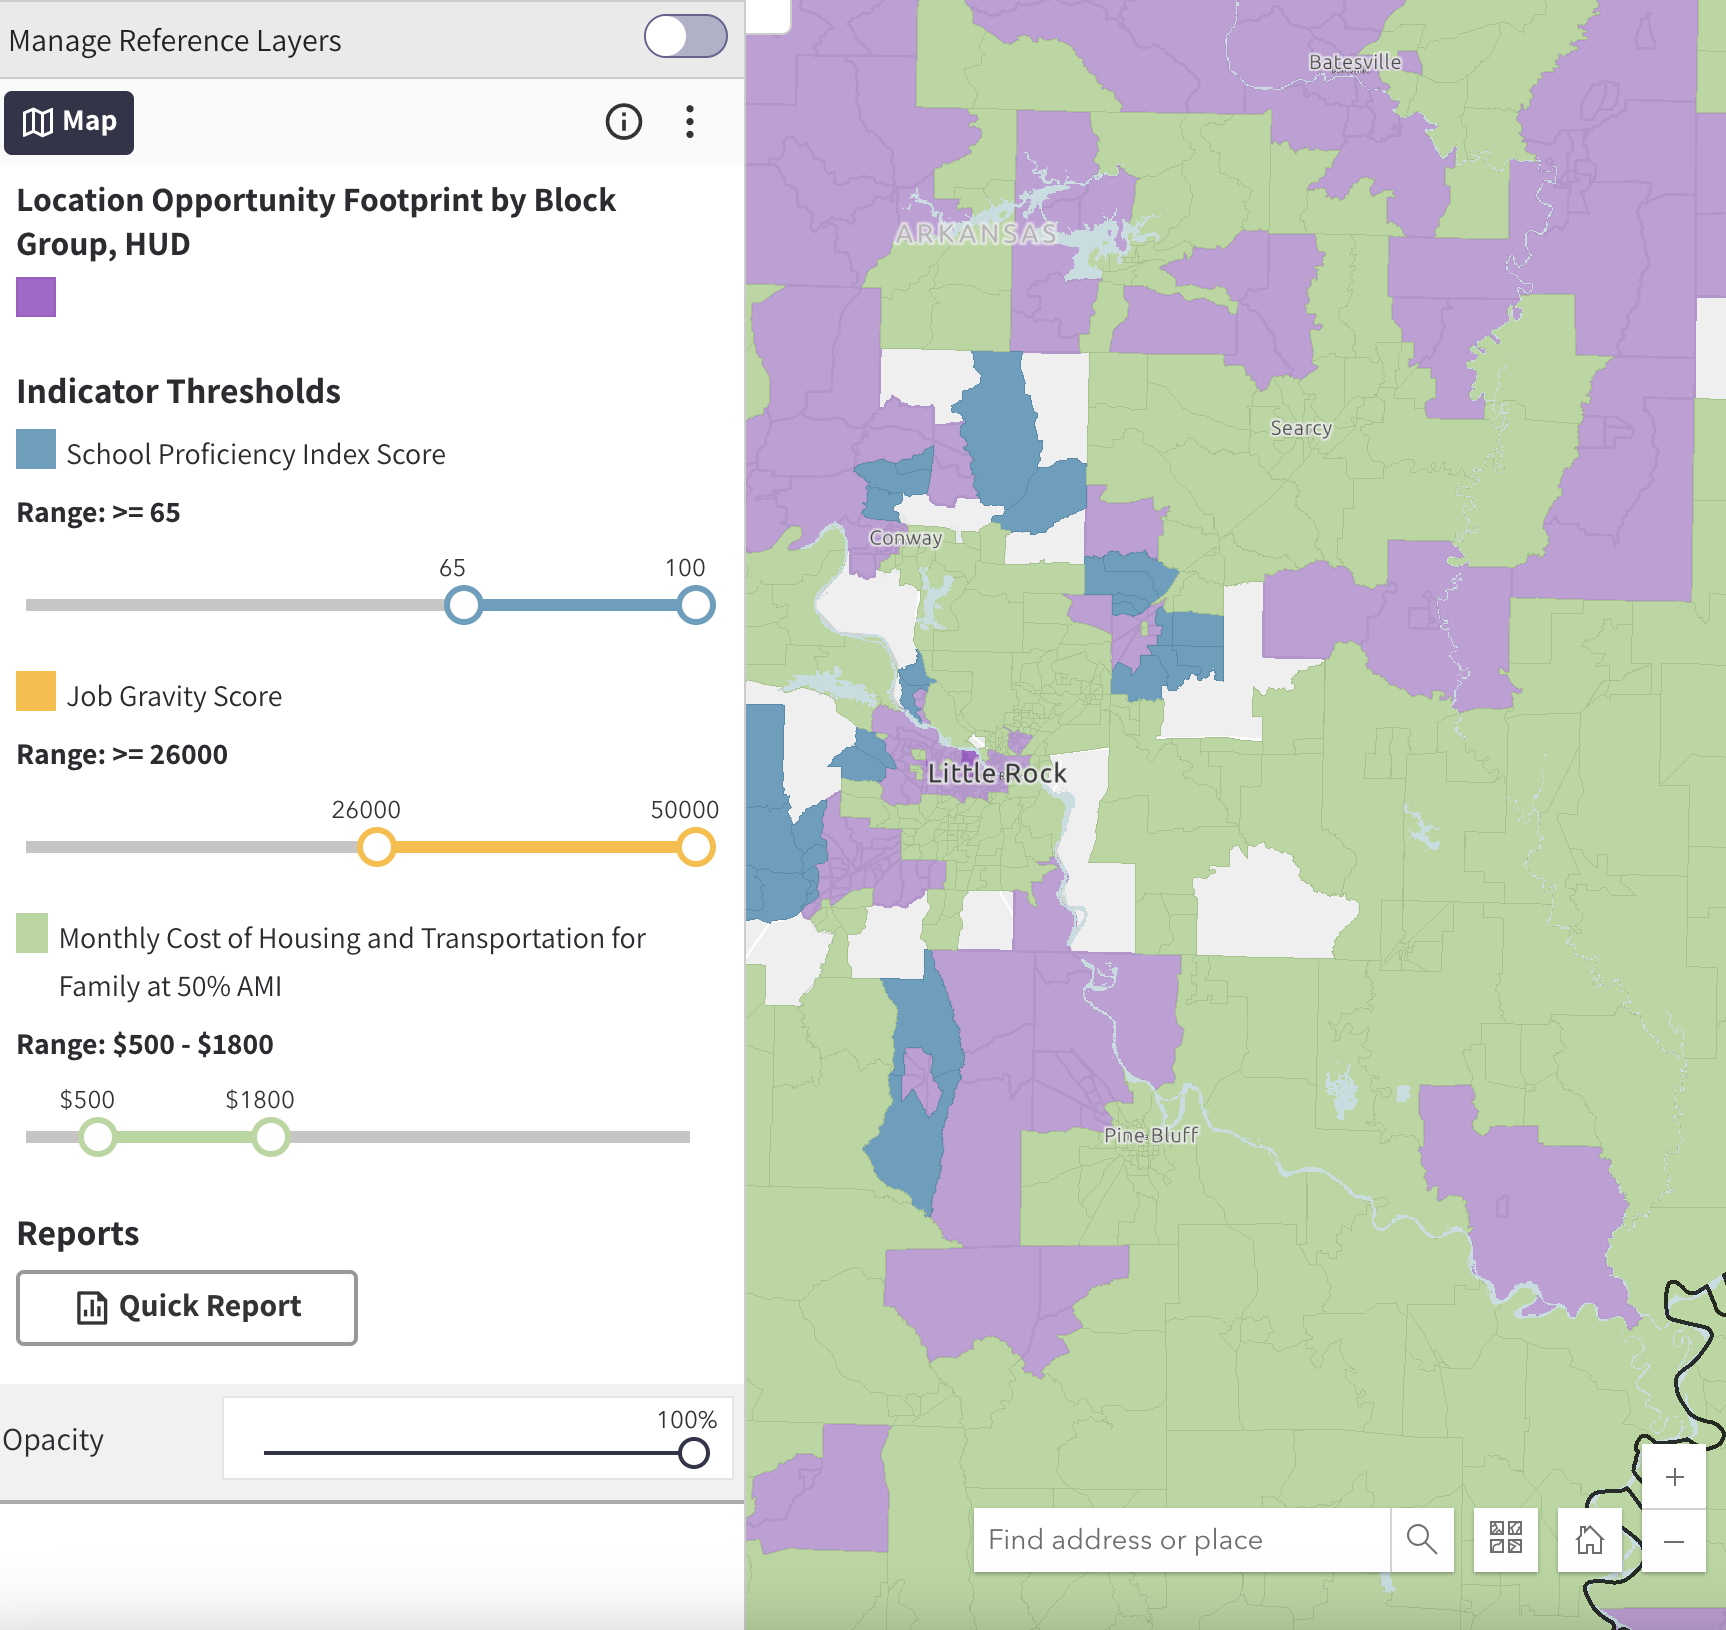Open the layer information panel via the info icon
Screen dimensions: 1726x1630
[x=623, y=122]
